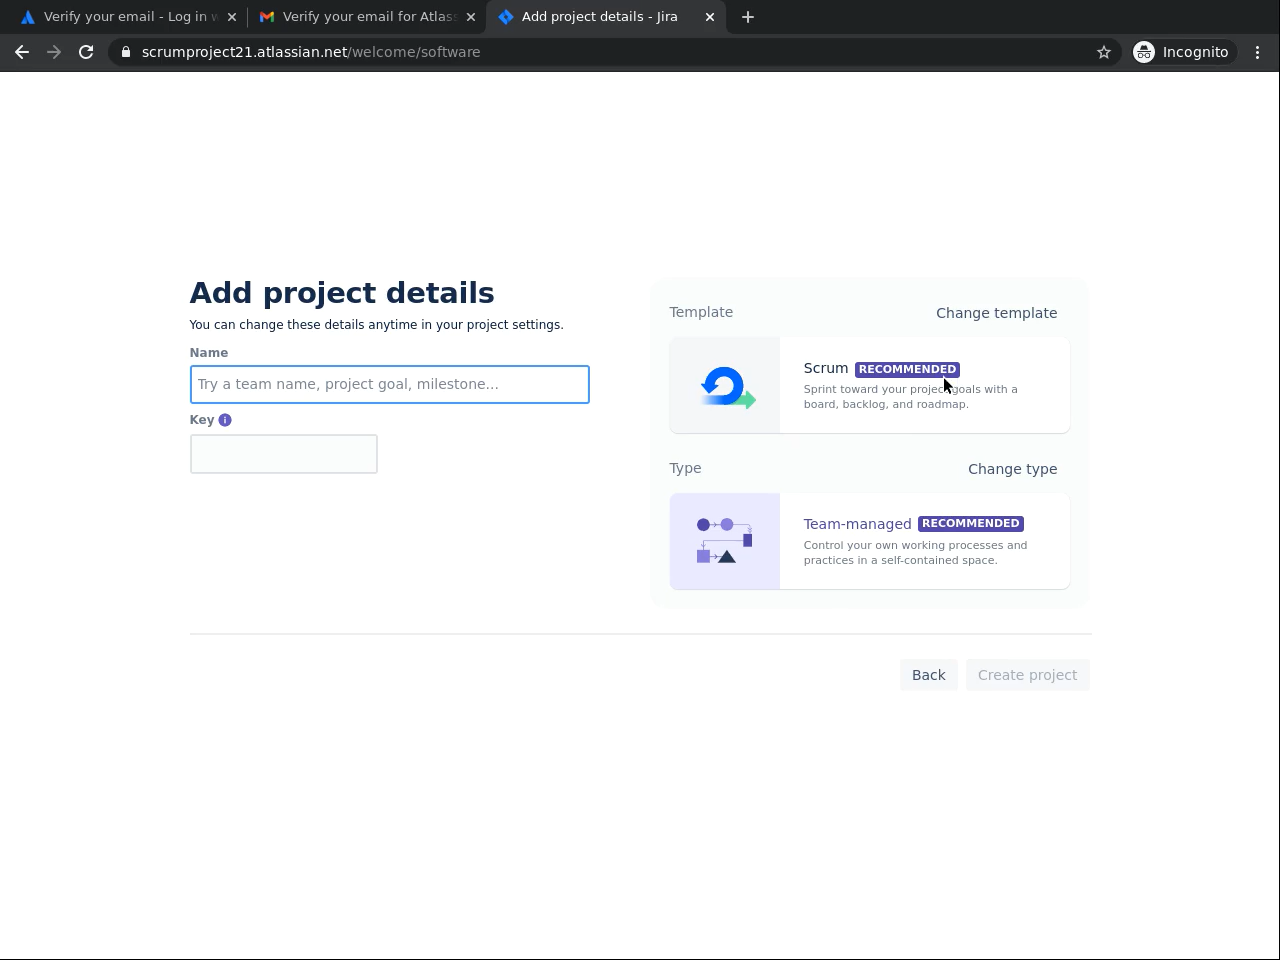Click the Template section label
The image size is (1280, 960).
(701, 312)
